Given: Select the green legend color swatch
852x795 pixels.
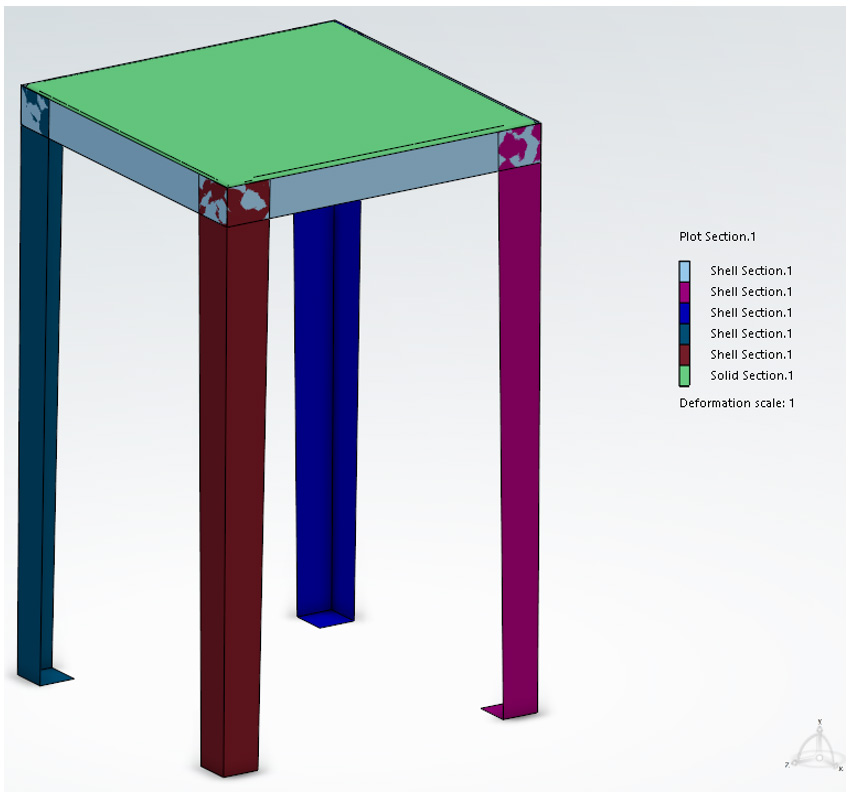Looking at the screenshot, I should [x=685, y=375].
